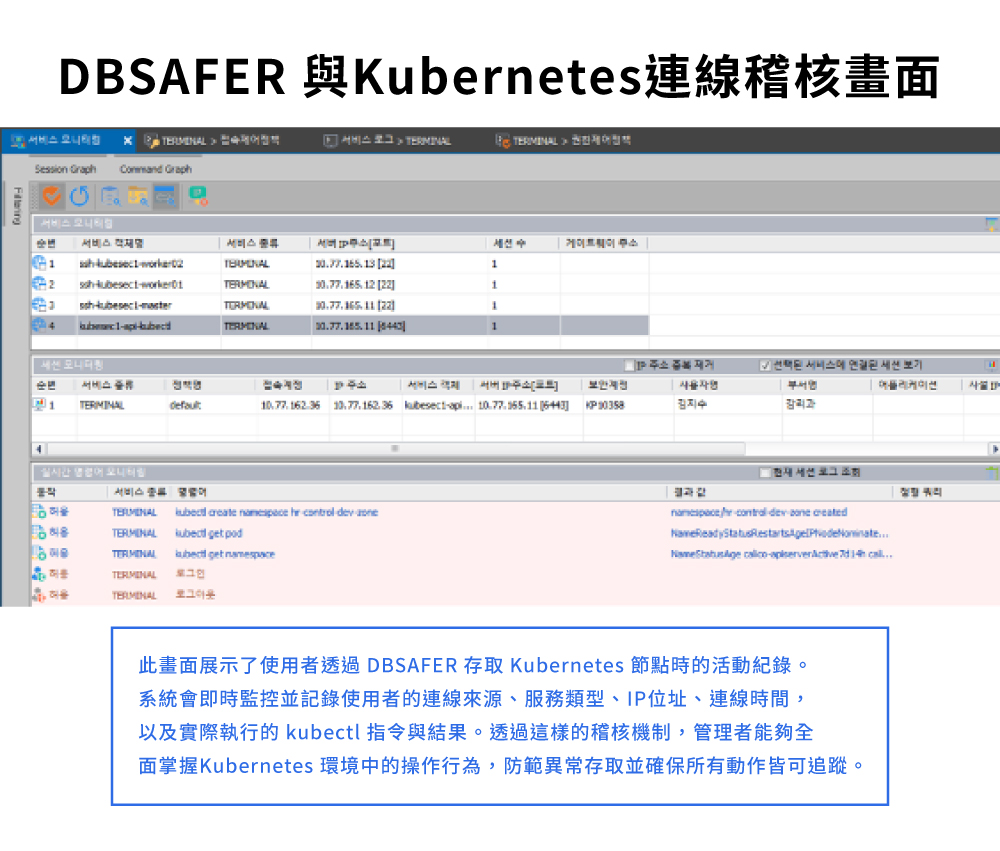Screen dimensions: 1000x851
Task: Click the kubesec1-api… service object cell
Action: point(439,405)
